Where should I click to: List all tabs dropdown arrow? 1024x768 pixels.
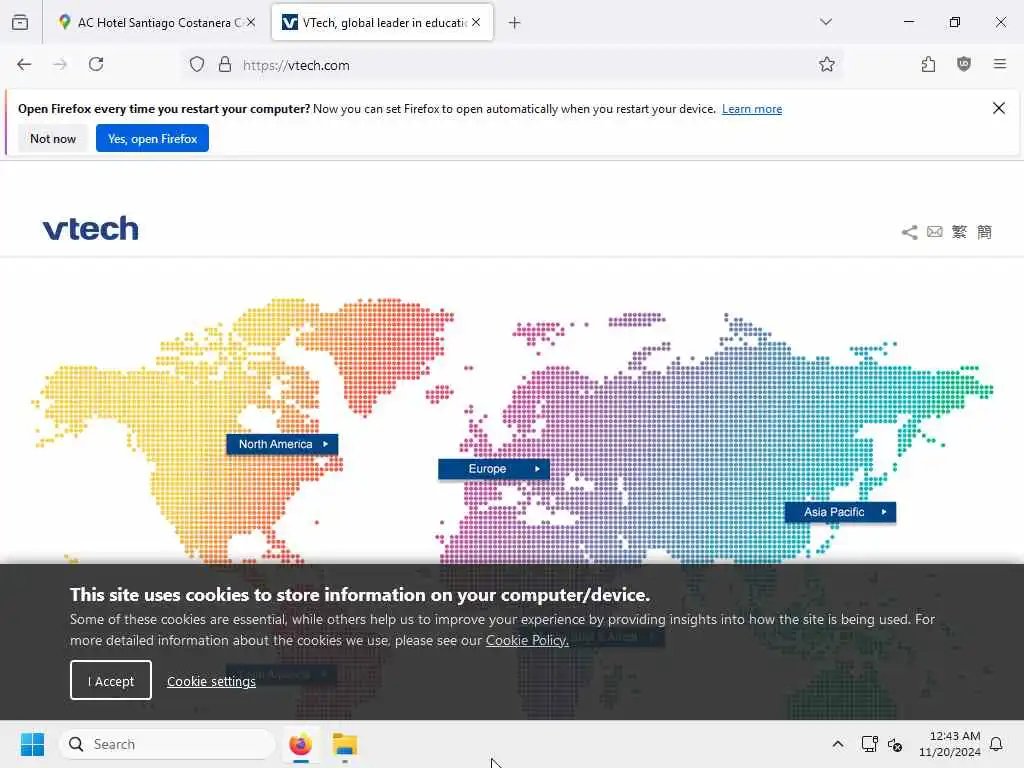(x=826, y=22)
